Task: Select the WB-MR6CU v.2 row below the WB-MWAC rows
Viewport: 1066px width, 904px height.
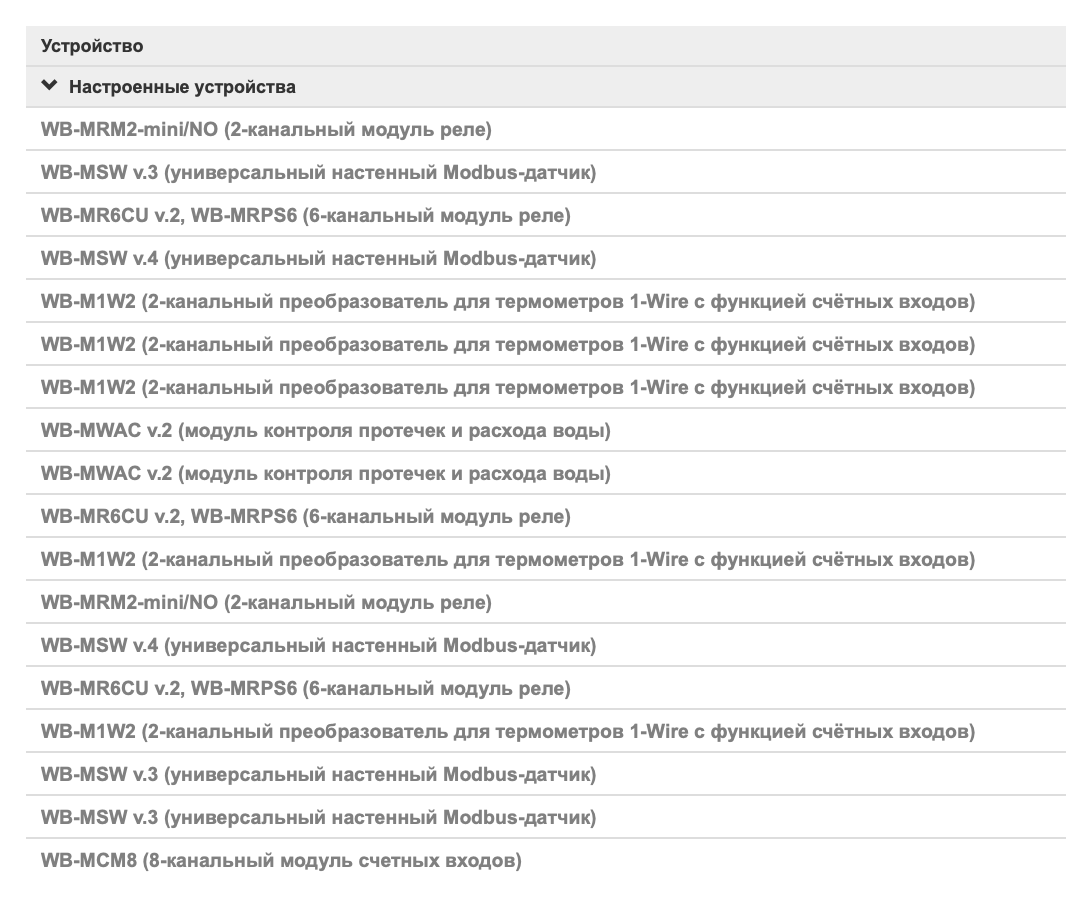Action: coord(546,516)
